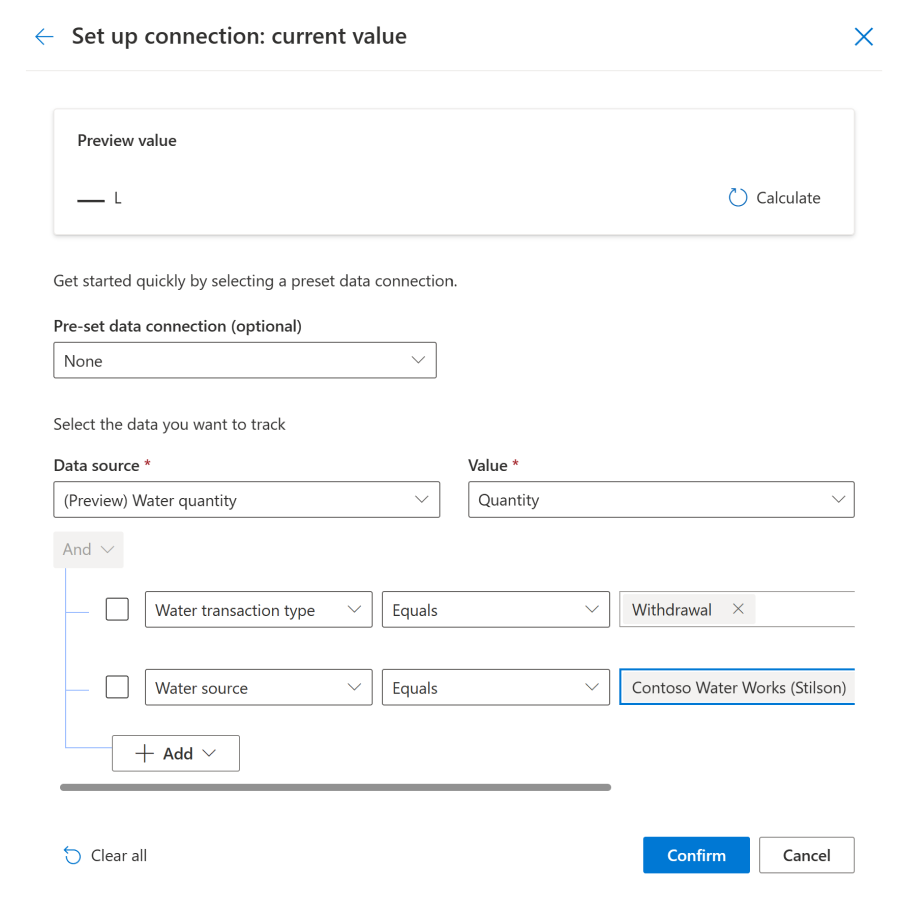The image size is (900, 911).
Task: Open the Value dropdown showing Quantity
Action: pyautogui.click(x=839, y=499)
